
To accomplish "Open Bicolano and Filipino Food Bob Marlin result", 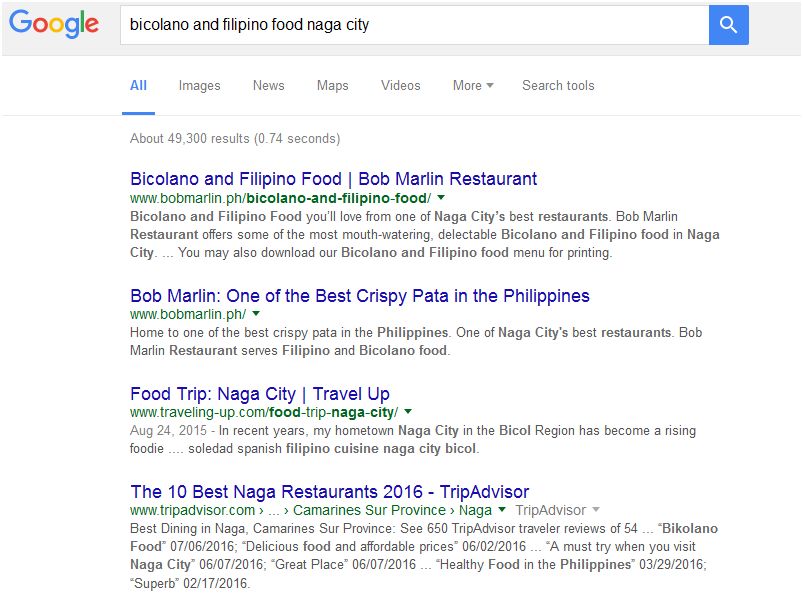I will 333,179.
